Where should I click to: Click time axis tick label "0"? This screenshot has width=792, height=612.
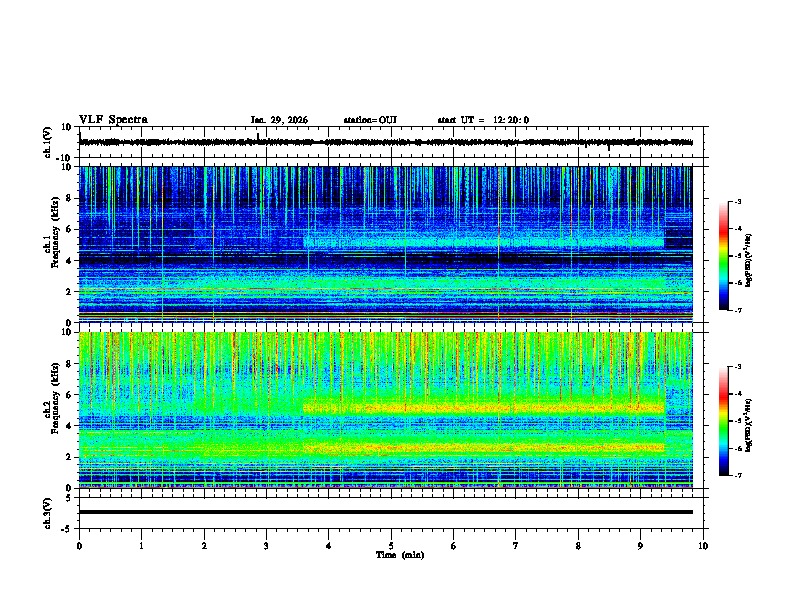79,546
